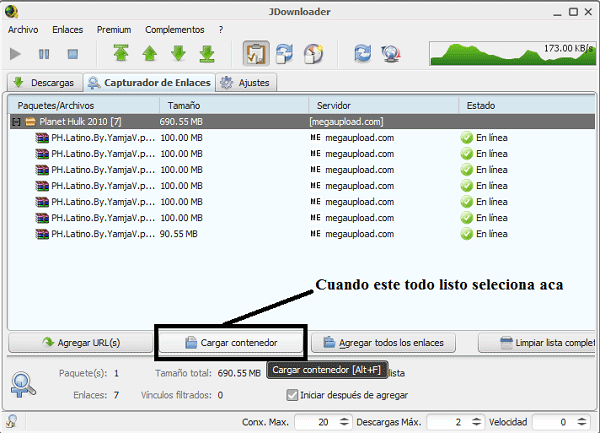600x433 pixels.
Task: Click the Vínculos filtrados value 0
Action: pos(220,395)
